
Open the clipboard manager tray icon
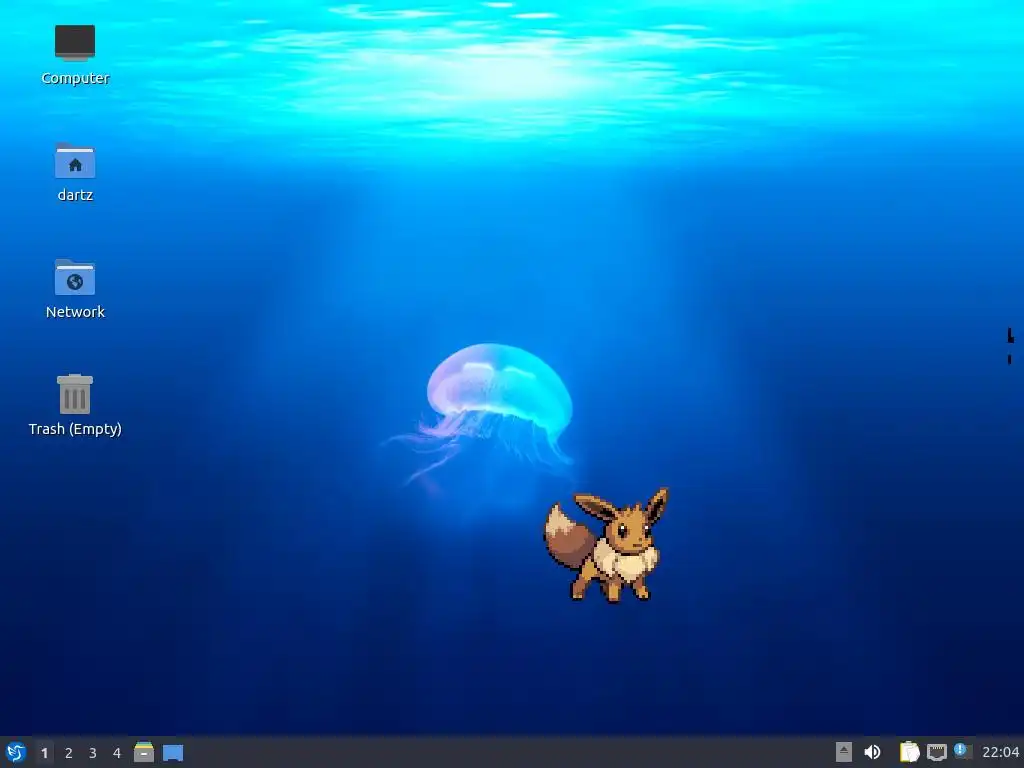(x=909, y=752)
